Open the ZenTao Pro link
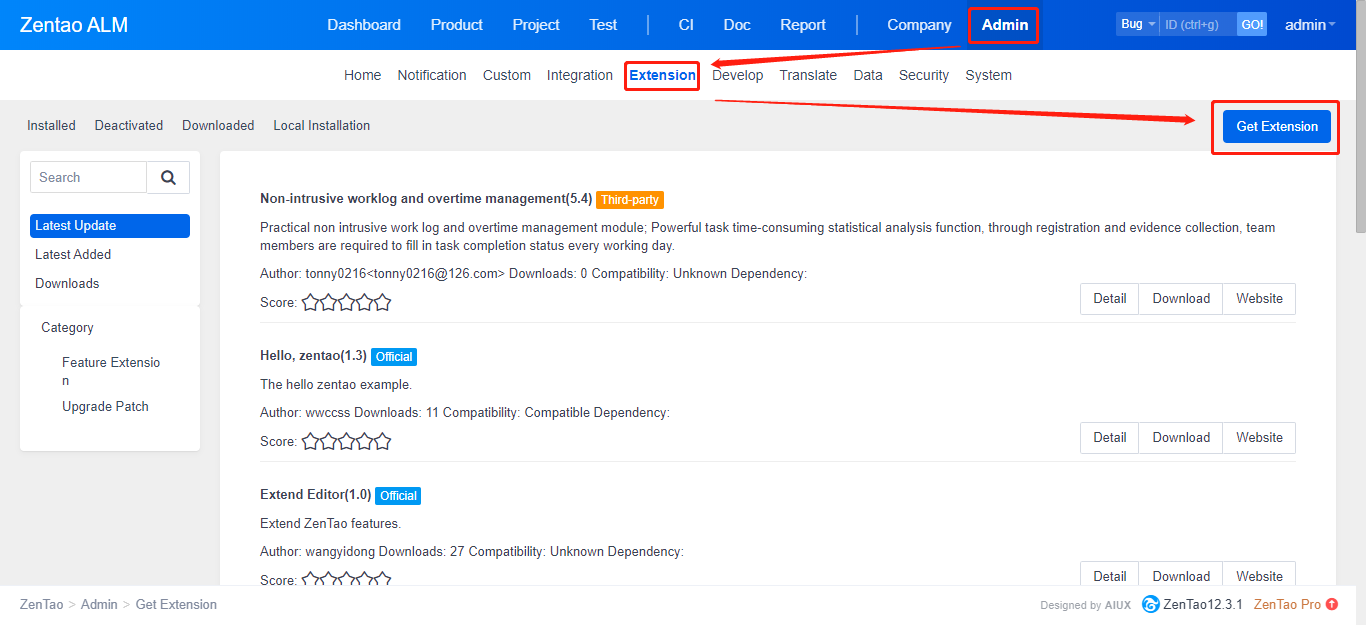Image resolution: width=1366 pixels, height=625 pixels. click(1287, 604)
